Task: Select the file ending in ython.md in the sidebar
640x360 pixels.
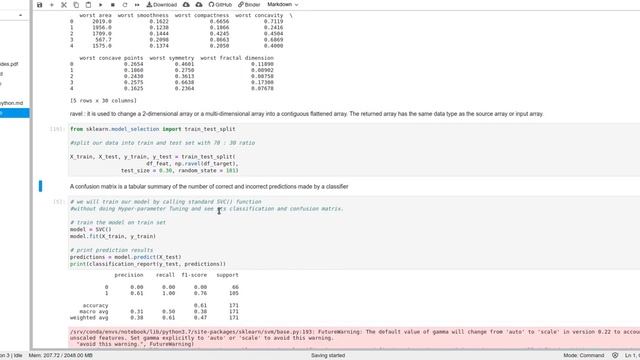Action: pyautogui.click(x=11, y=103)
